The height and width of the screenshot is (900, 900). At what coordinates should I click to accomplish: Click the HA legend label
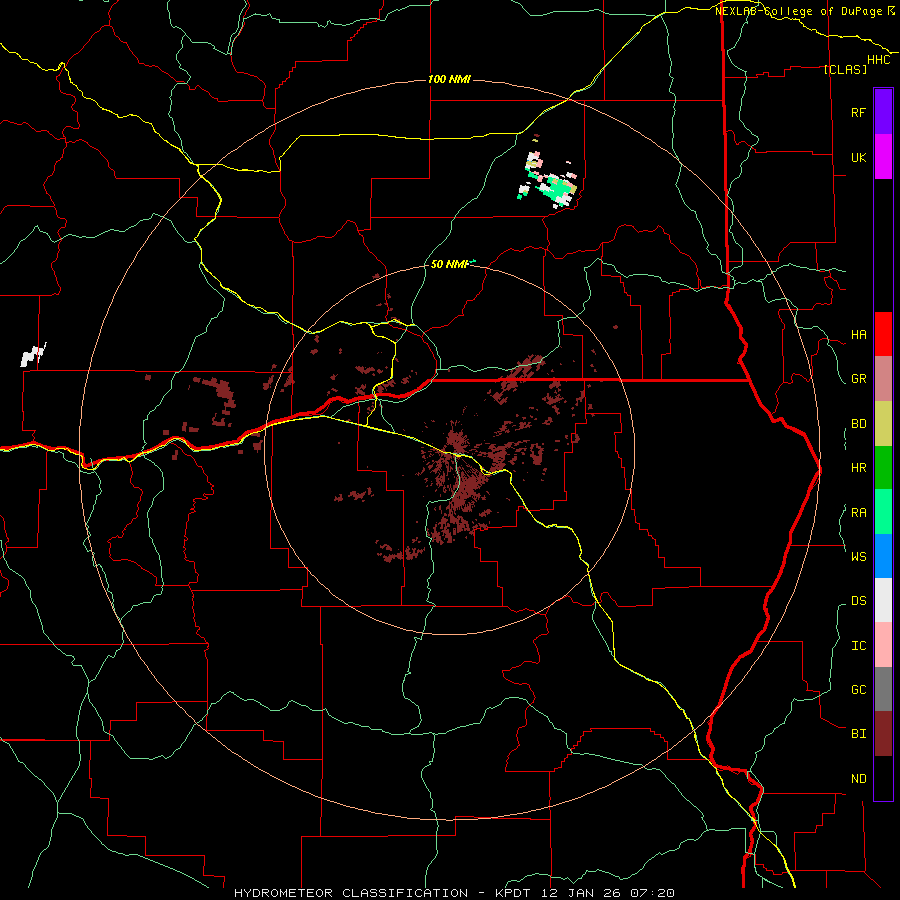[x=858, y=335]
